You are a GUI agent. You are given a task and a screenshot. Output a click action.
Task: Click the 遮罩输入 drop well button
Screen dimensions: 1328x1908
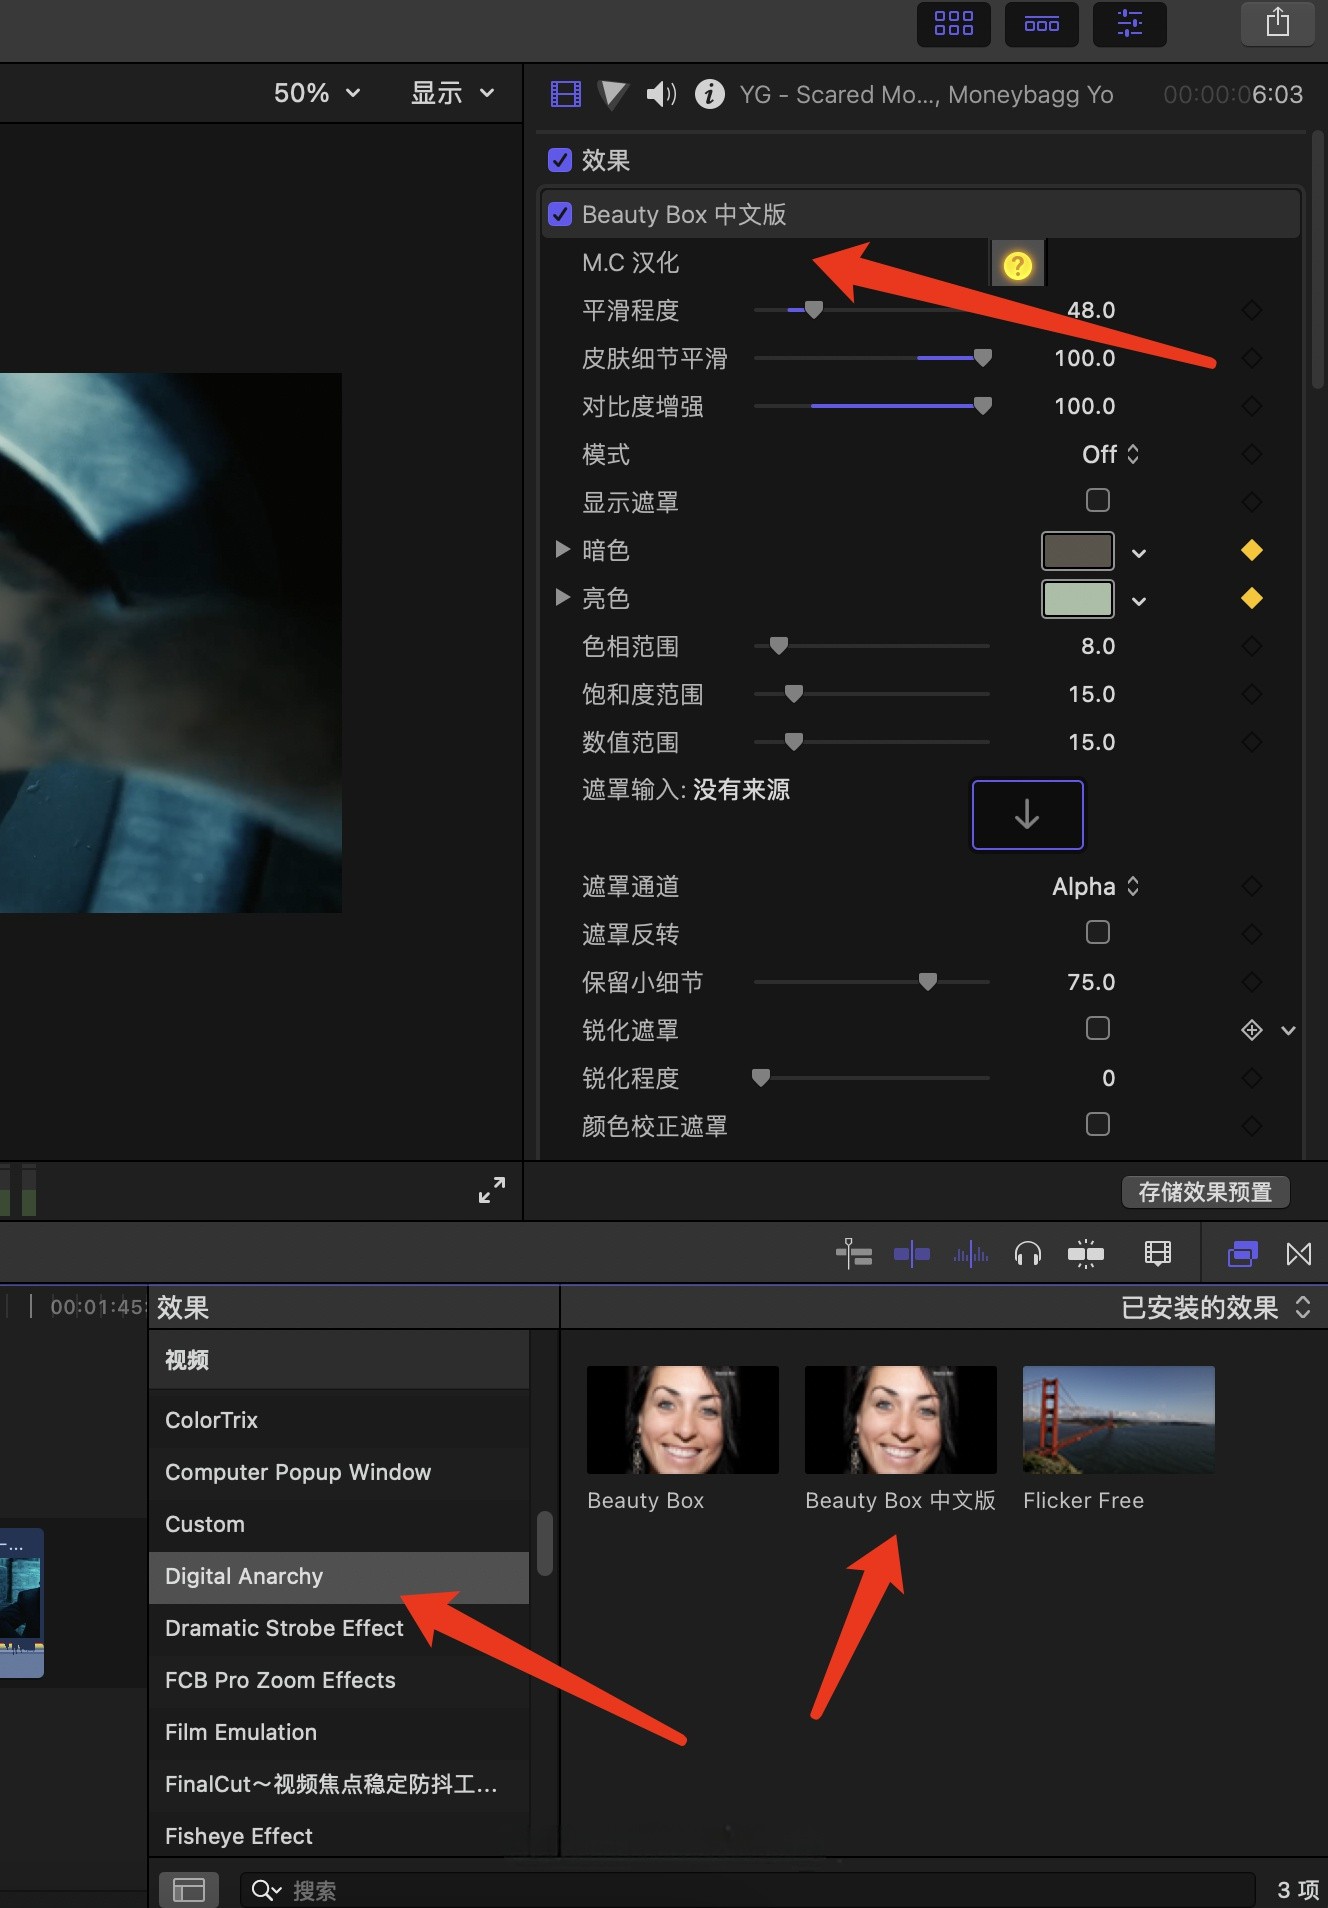[1027, 815]
